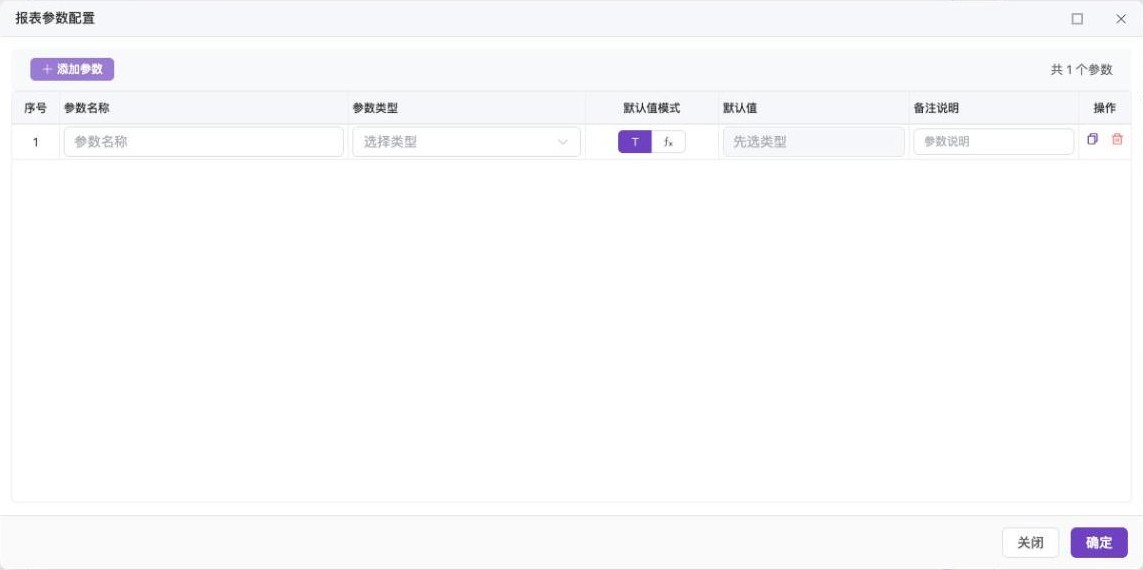
Task: Select the T text default-value mode
Action: click(635, 142)
